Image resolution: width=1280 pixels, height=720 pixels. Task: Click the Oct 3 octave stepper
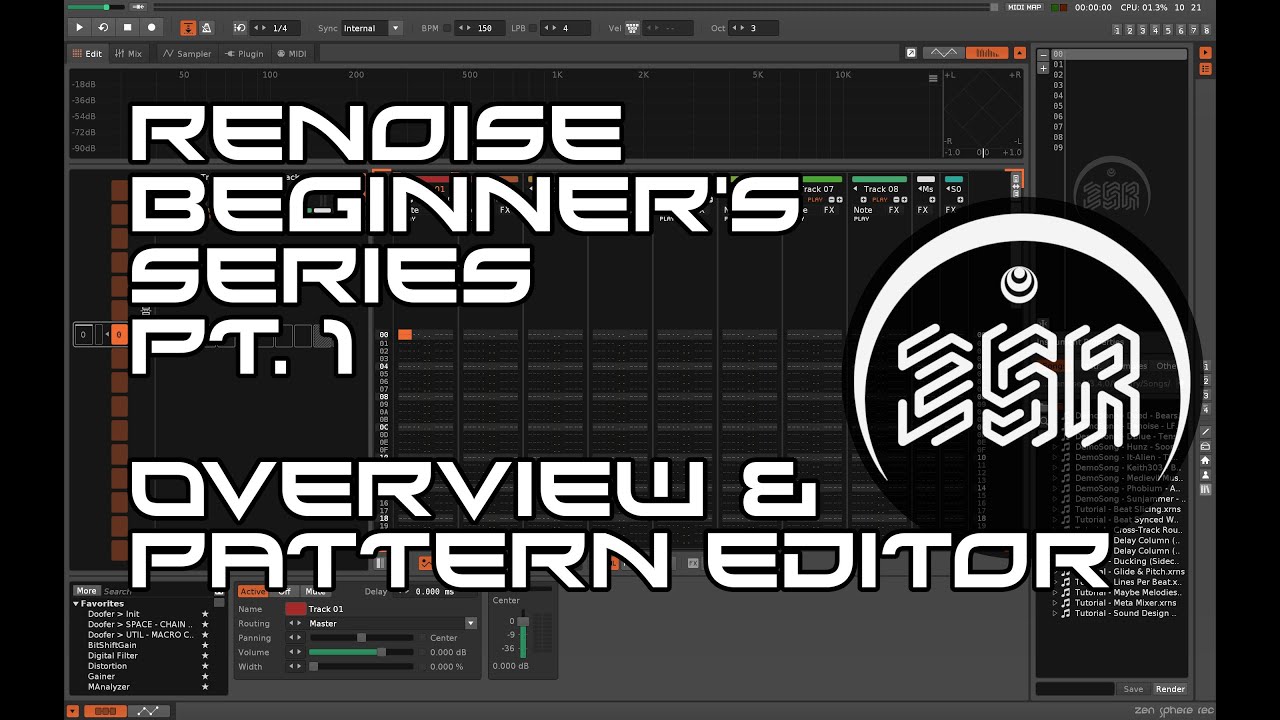(754, 28)
